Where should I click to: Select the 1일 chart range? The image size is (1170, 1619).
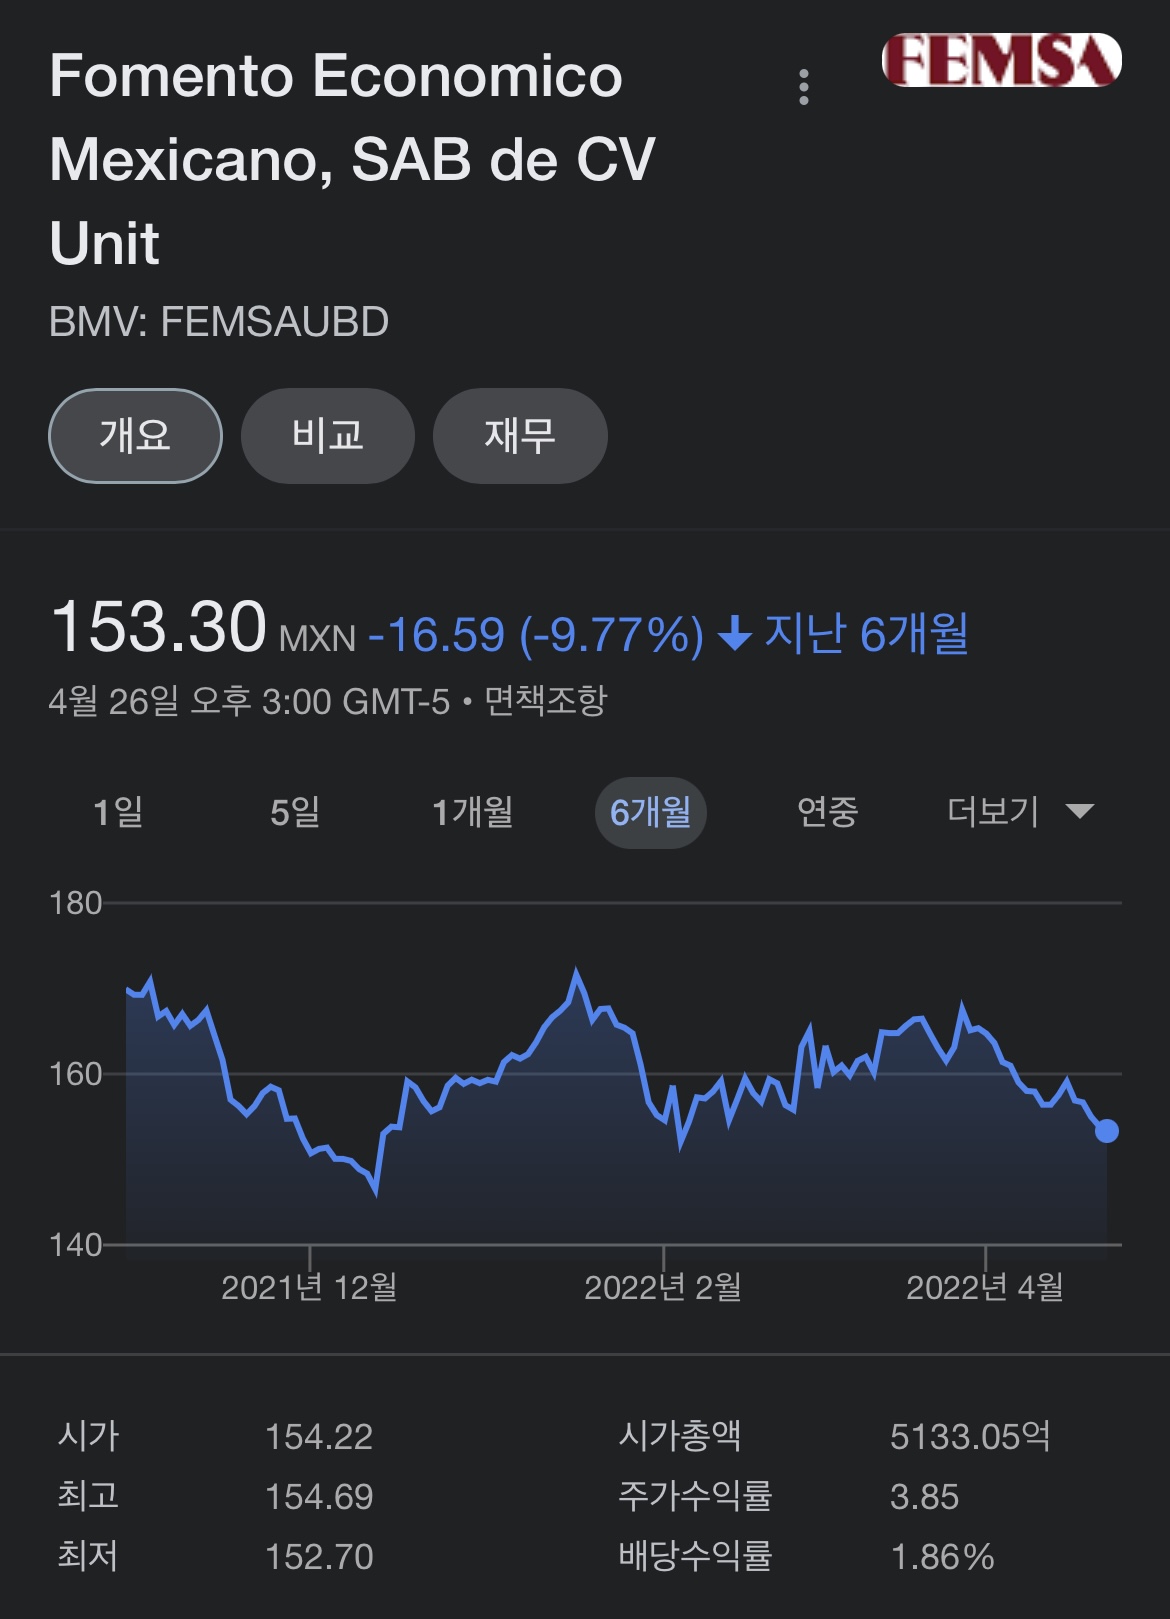[118, 812]
